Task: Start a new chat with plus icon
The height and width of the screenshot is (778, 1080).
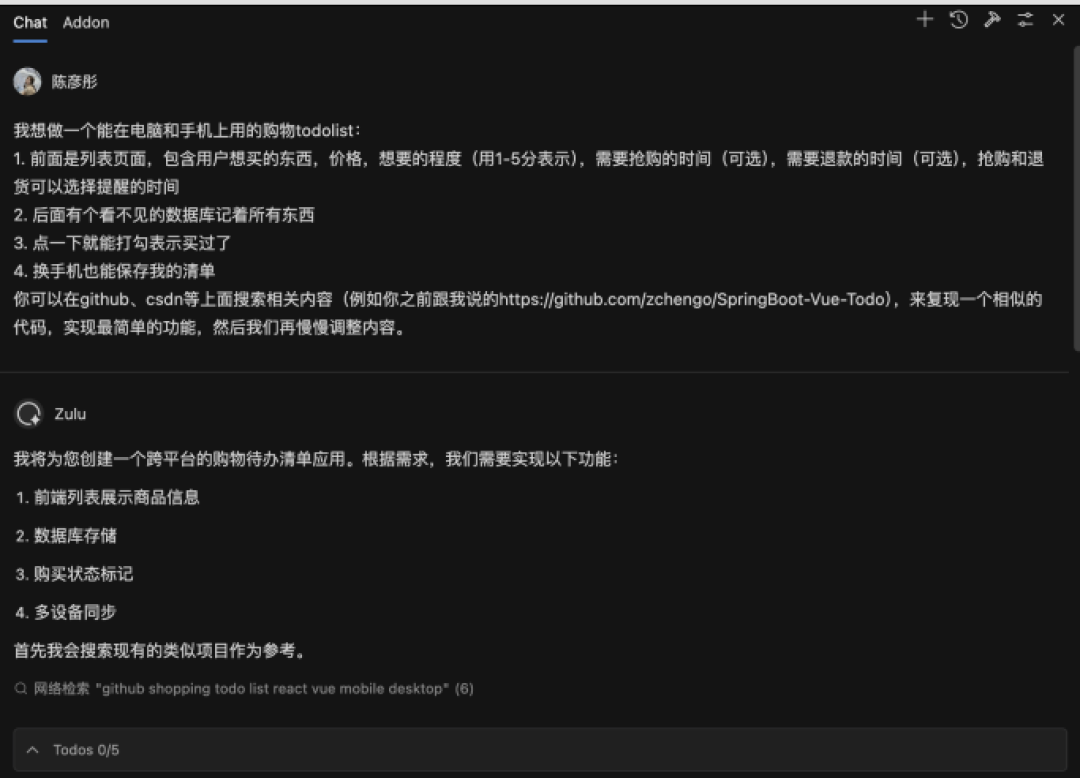Action: click(x=924, y=20)
